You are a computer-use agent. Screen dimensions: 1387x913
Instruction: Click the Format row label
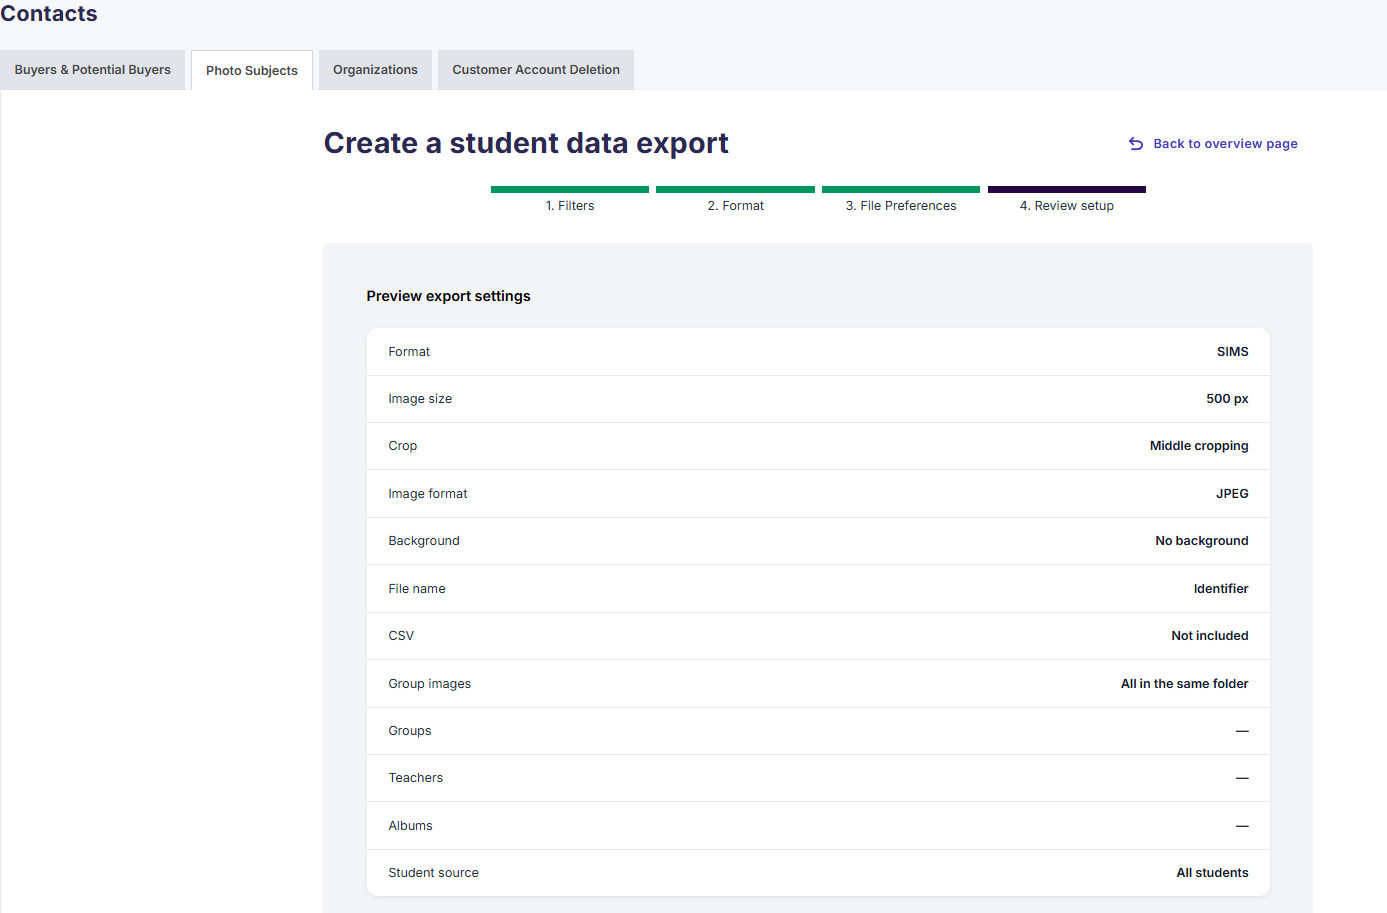(409, 352)
